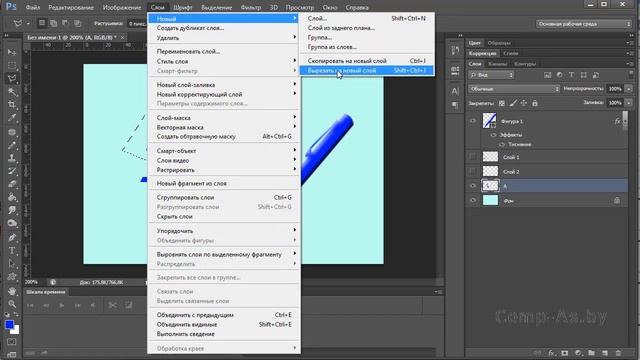Click Intersect with selection mode icon

pyautogui.click(x=77, y=23)
